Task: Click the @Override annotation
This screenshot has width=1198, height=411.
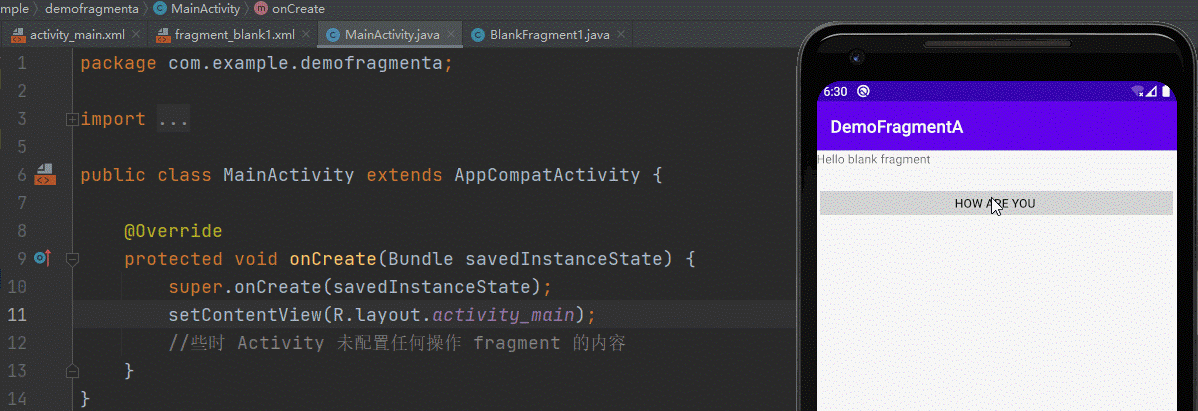Action: click(173, 231)
